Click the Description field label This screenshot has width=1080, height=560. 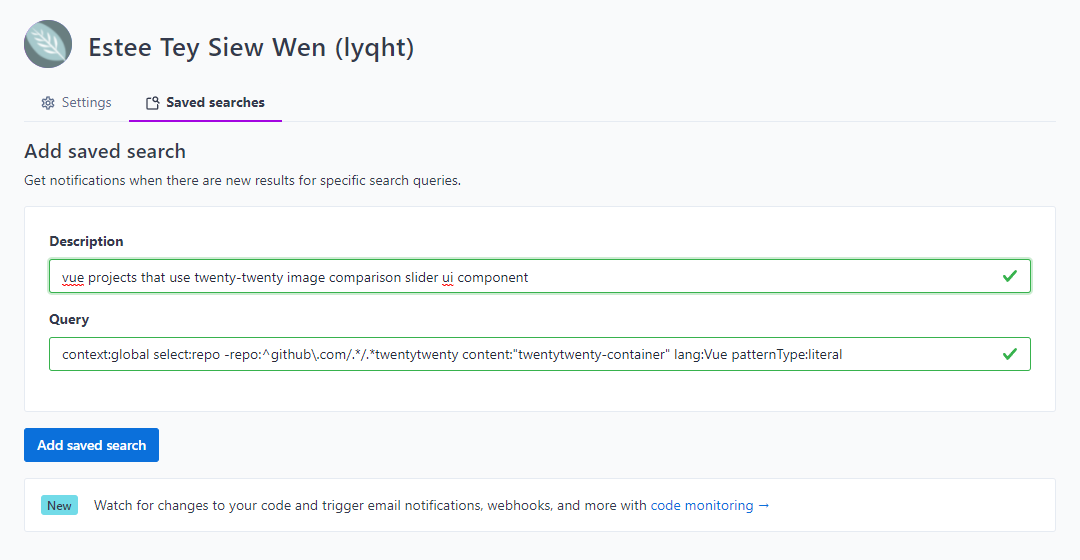point(86,241)
